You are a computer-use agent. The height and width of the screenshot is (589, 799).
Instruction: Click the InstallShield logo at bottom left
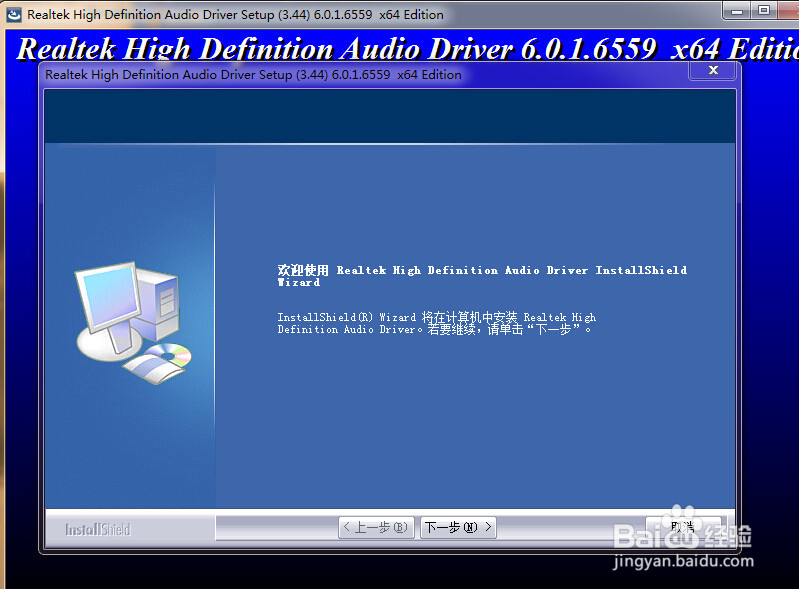point(98,530)
